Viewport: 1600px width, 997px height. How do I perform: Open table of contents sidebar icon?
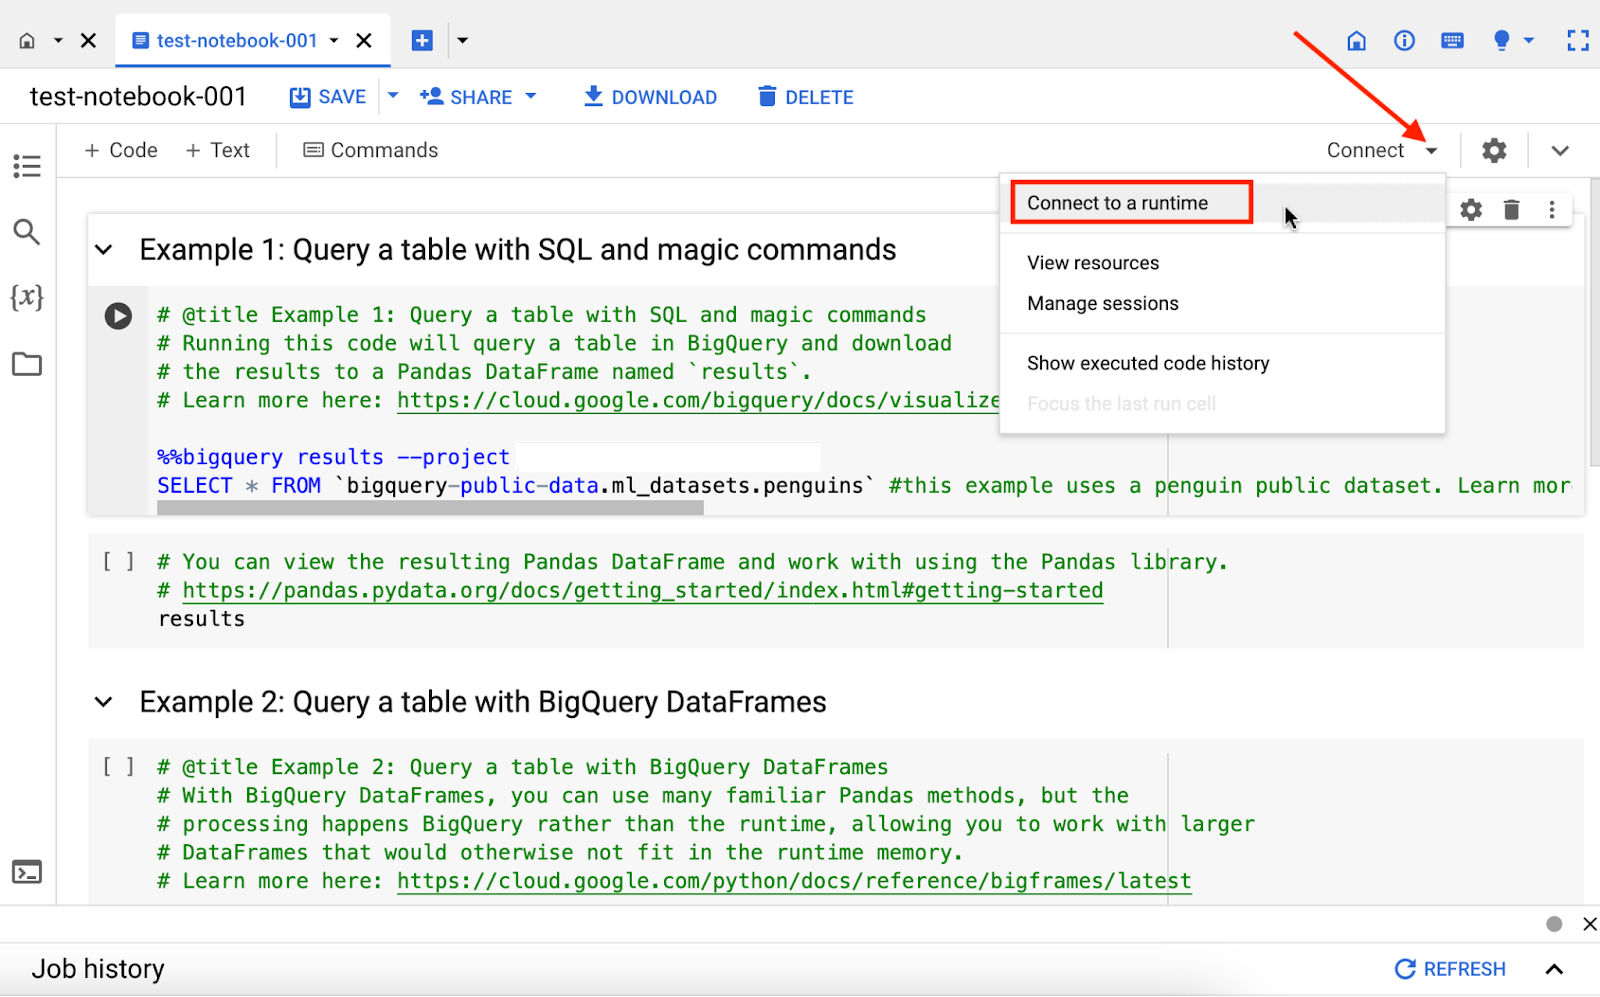point(27,166)
